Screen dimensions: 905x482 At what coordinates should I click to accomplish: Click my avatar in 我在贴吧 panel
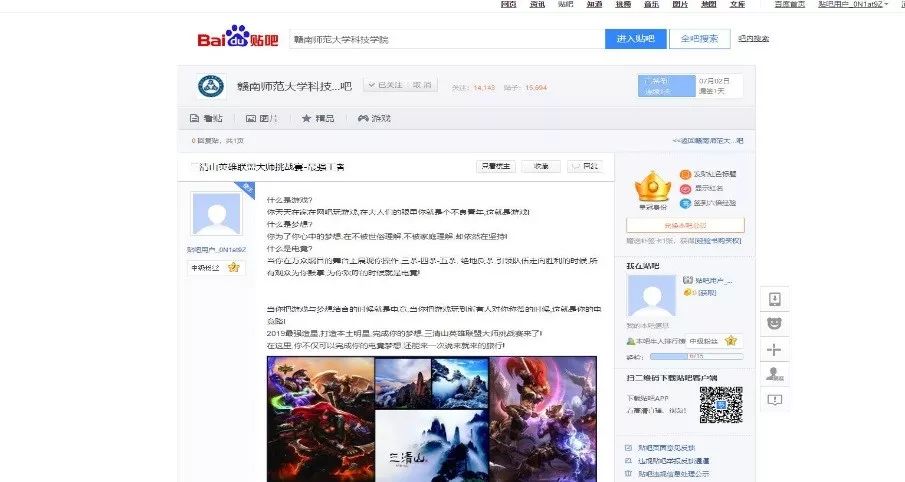(652, 296)
